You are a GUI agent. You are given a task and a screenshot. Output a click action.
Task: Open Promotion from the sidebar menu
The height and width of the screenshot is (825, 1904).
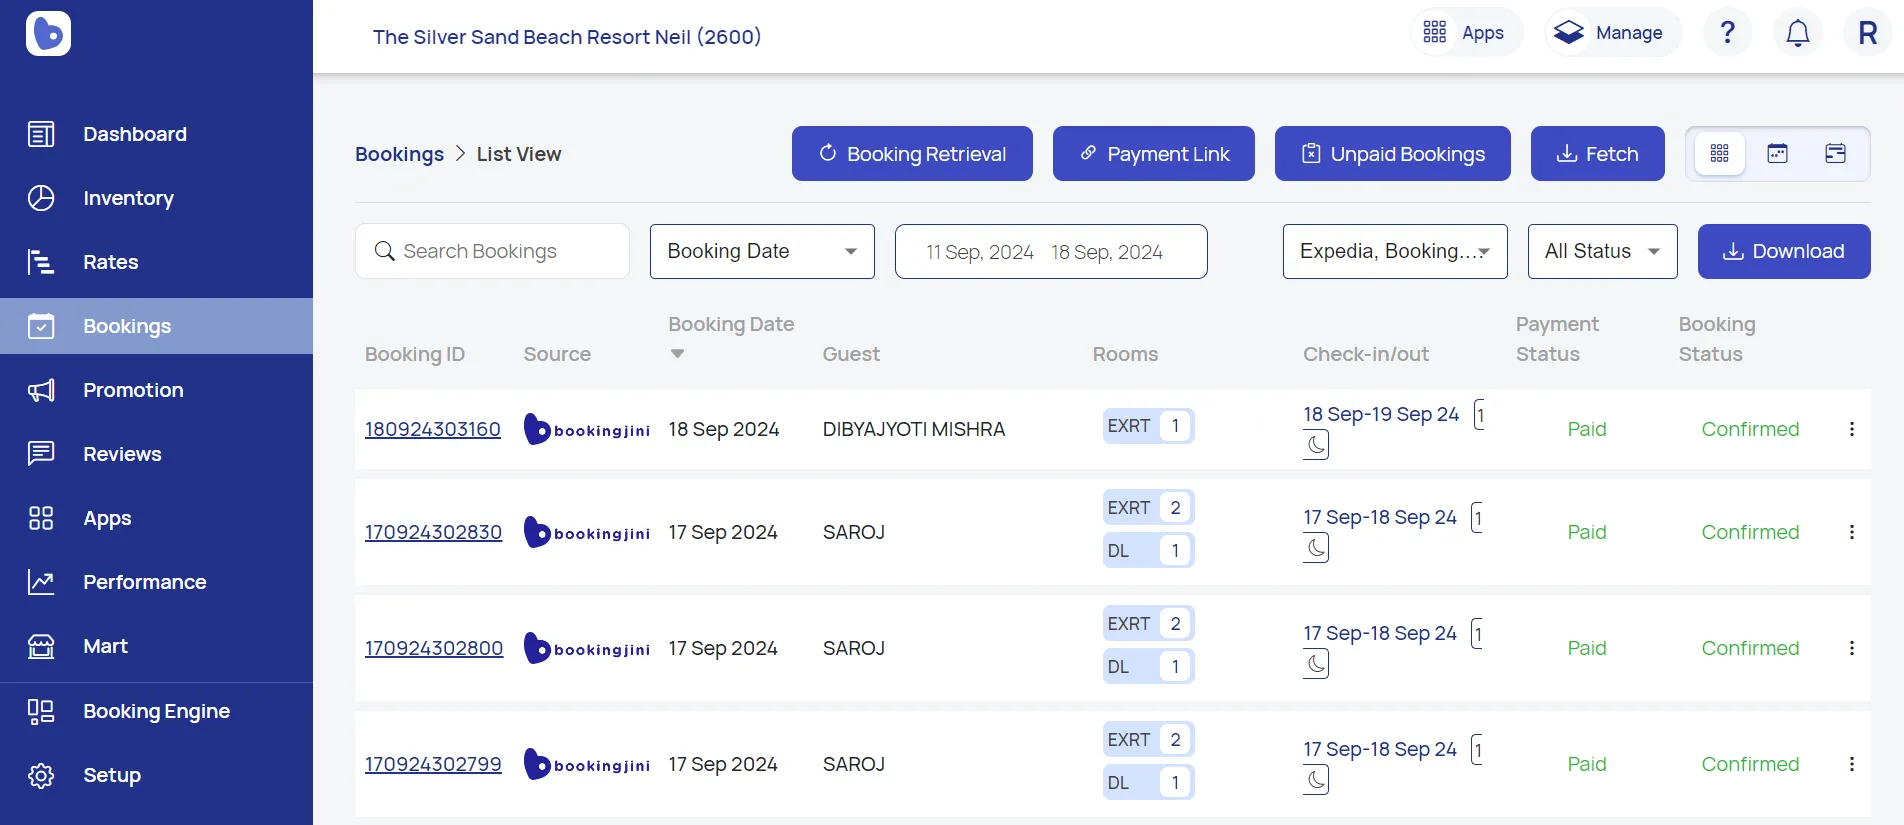[x=133, y=390]
